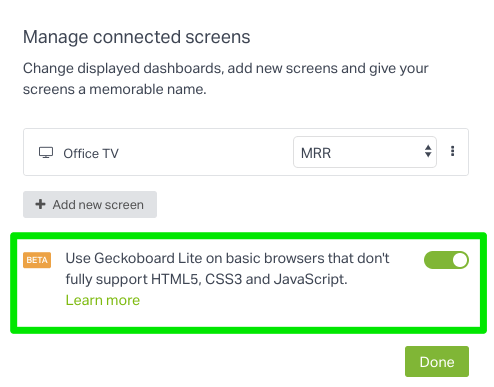Open the MRR dashboard dropdown
This screenshot has height=387, width=494.
point(365,152)
